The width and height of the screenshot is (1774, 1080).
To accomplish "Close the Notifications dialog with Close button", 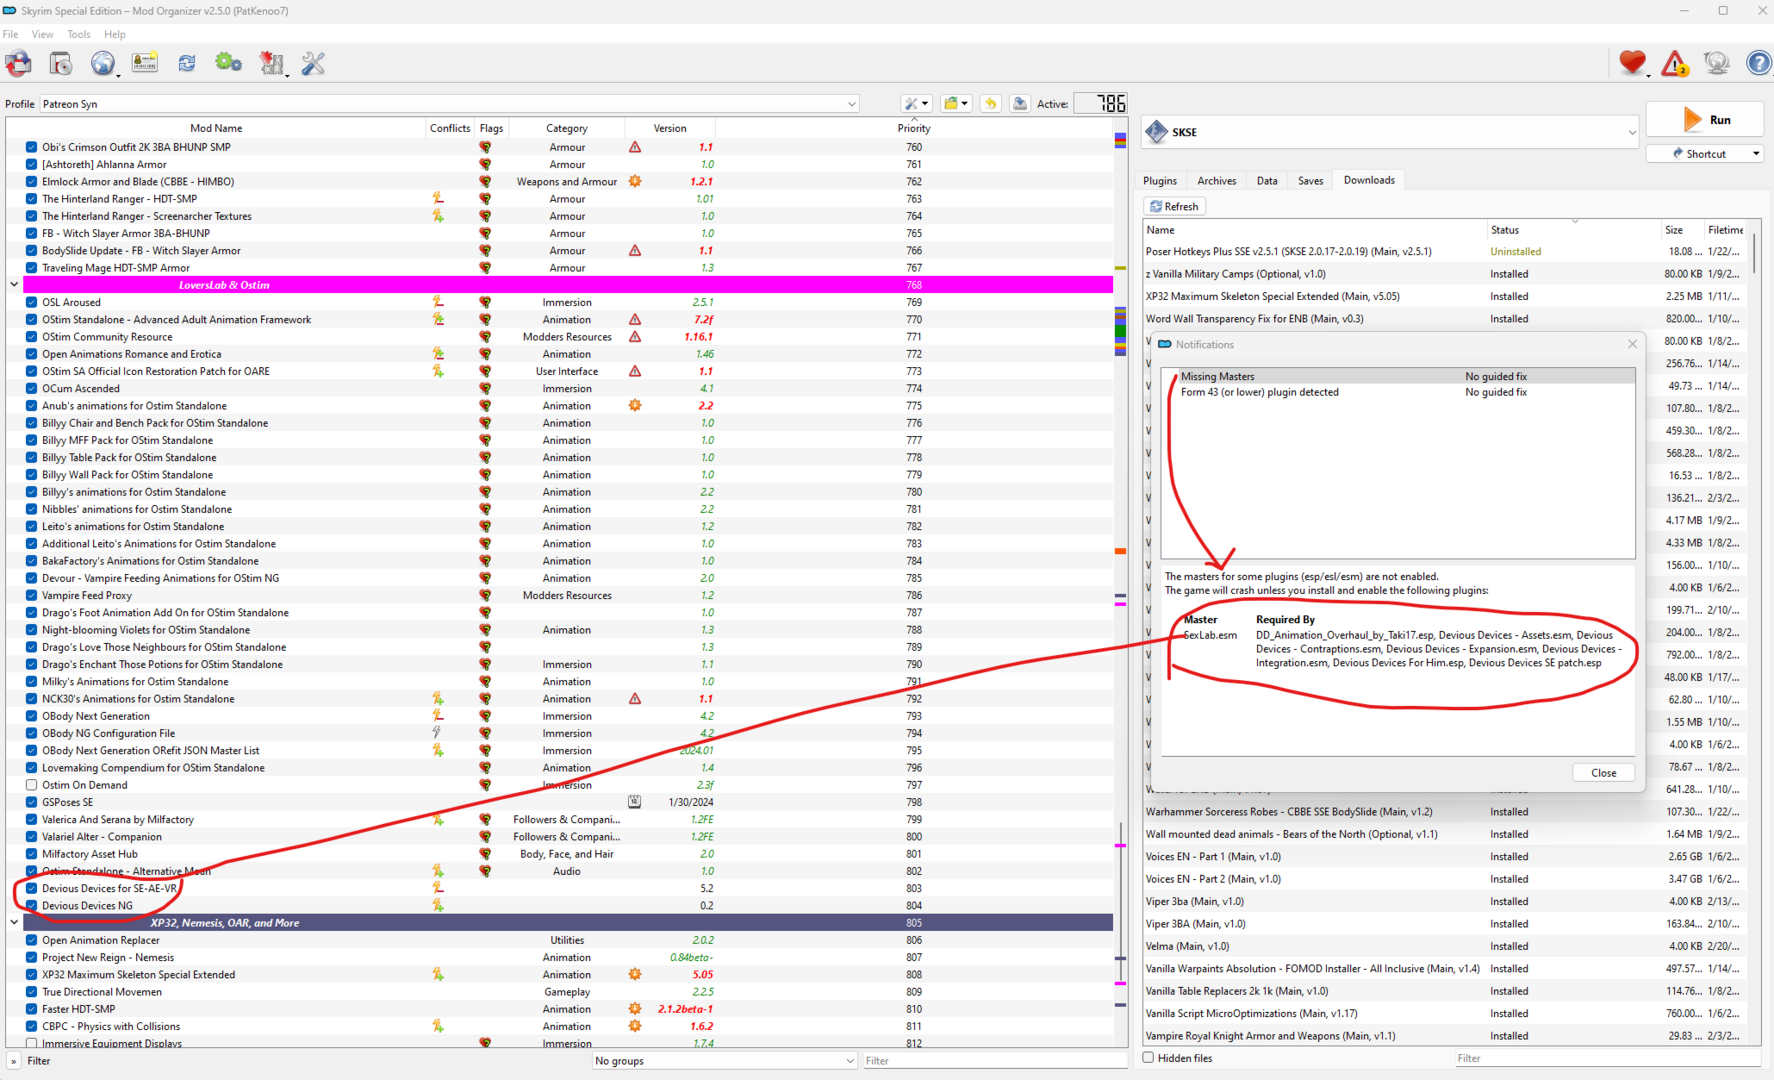I will tap(1603, 773).
